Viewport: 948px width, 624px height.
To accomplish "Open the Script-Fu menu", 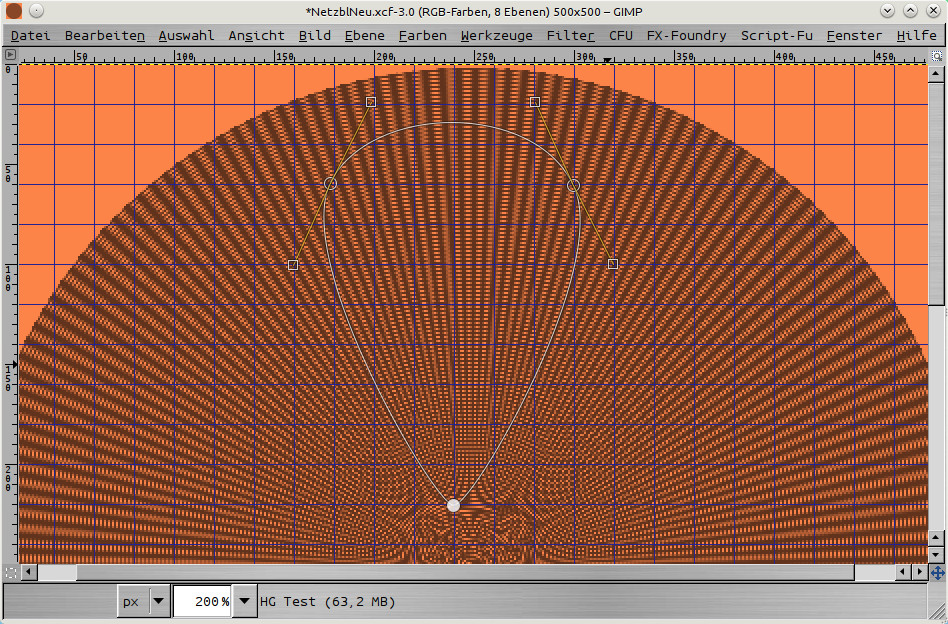I will tap(776, 35).
